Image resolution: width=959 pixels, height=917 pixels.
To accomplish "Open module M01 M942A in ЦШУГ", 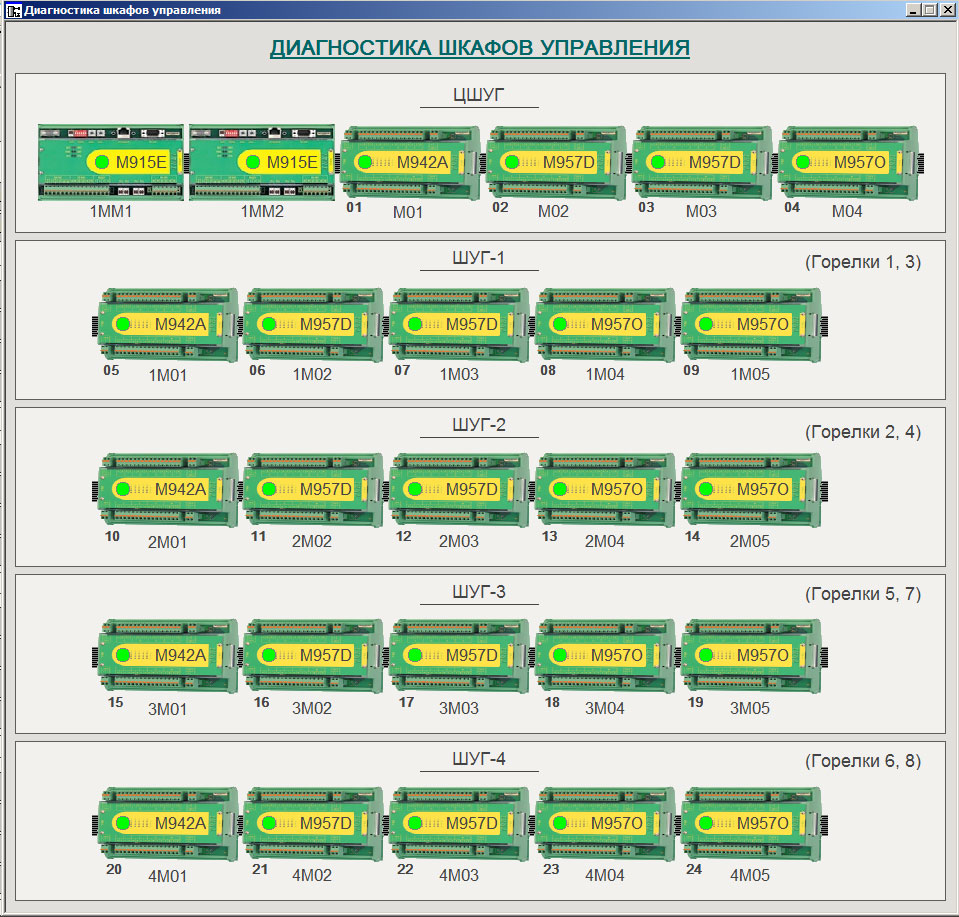I will click(x=409, y=162).
